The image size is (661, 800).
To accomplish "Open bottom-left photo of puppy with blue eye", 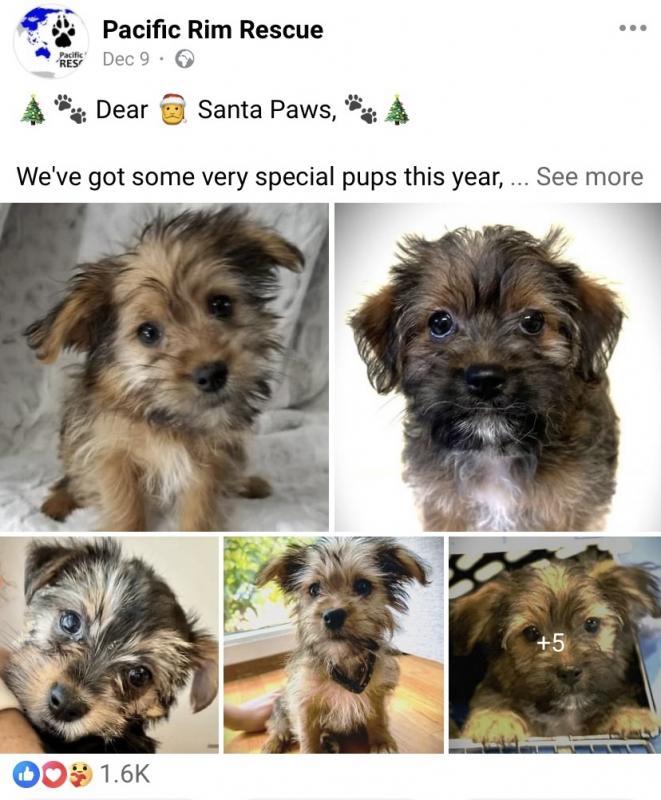I will click(x=109, y=645).
